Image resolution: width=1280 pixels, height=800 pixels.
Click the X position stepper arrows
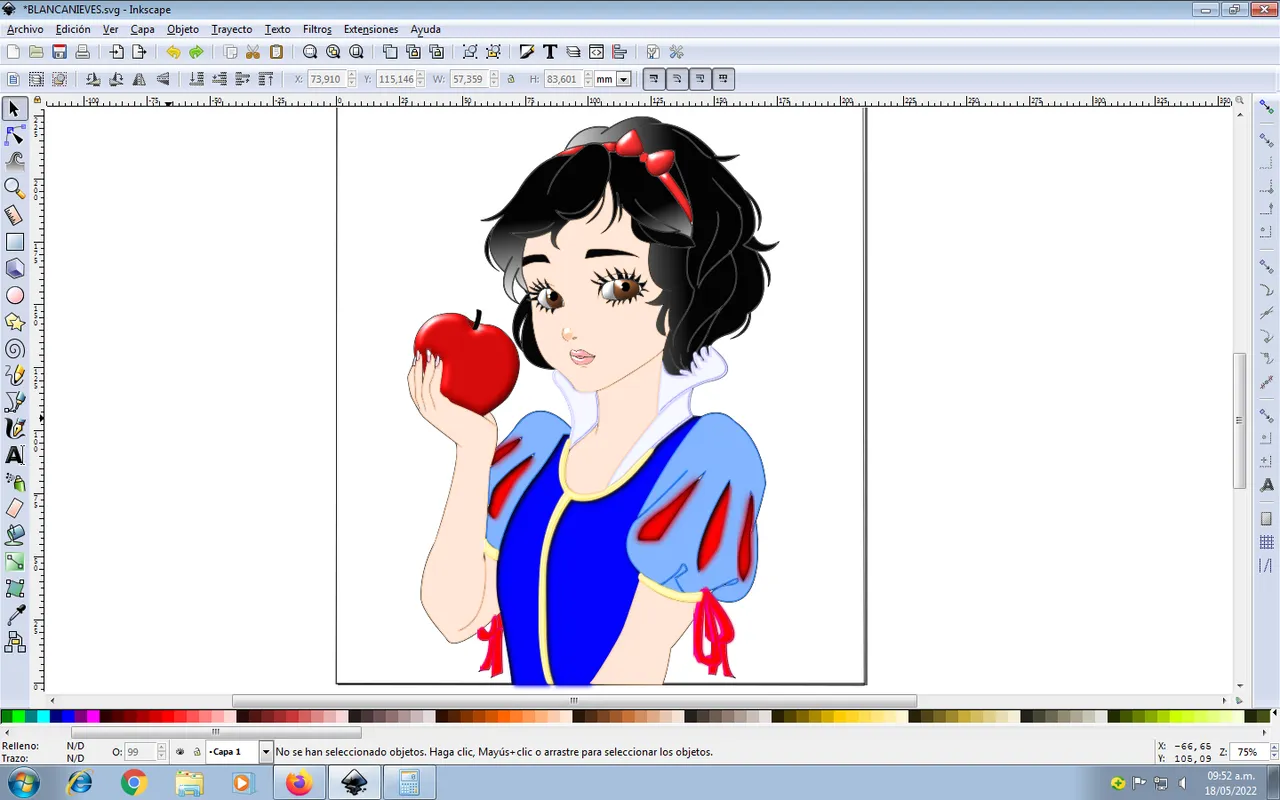click(x=352, y=79)
